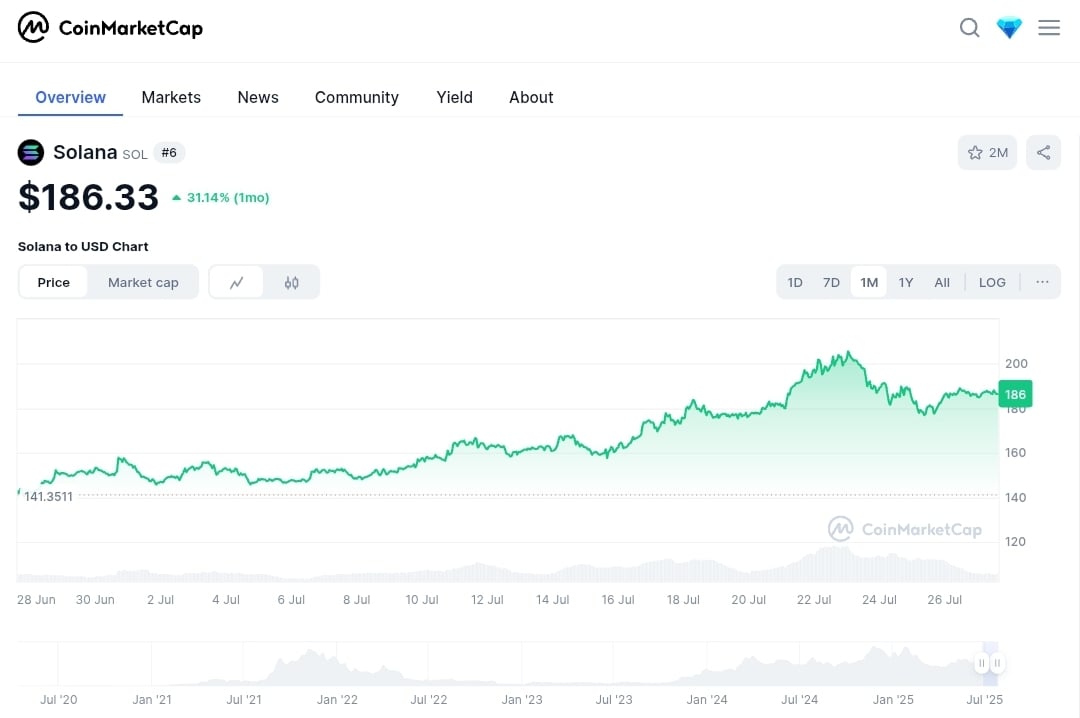
Task: Set chart range to 1Y
Action: [x=906, y=283]
